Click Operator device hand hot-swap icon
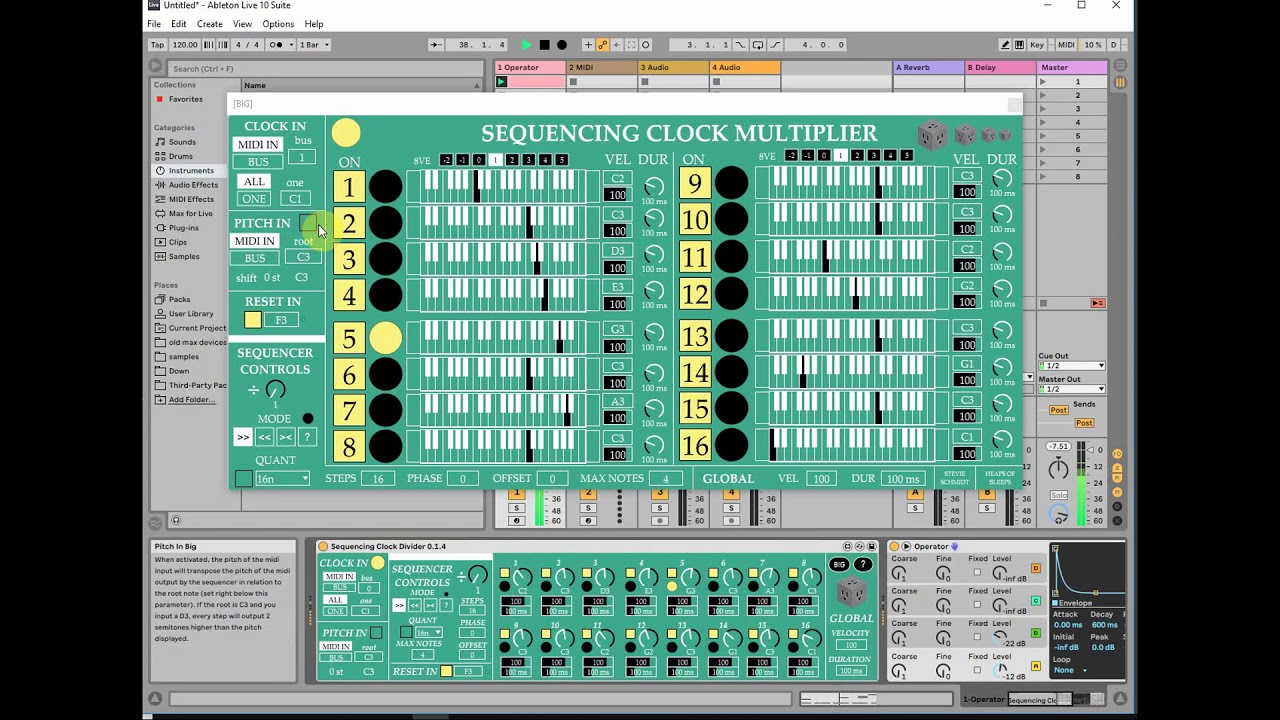Viewport: 1280px width, 720px height. (x=954, y=546)
